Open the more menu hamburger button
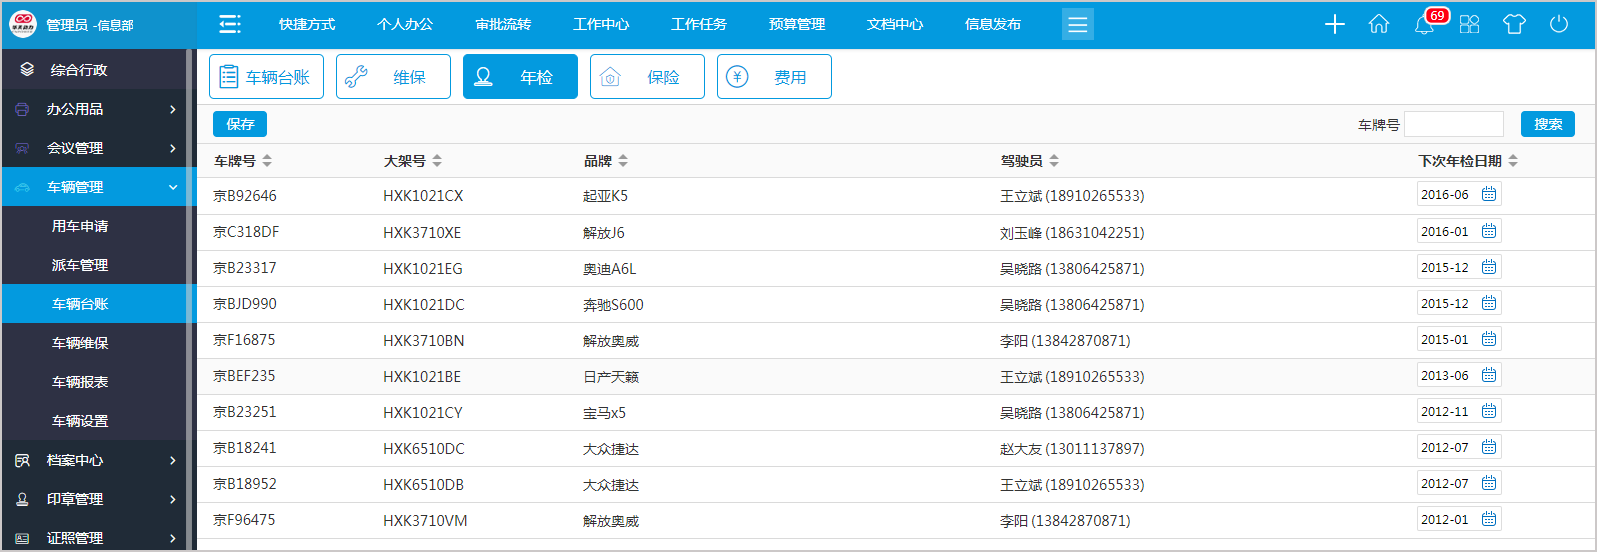This screenshot has height=552, width=1597. [x=1077, y=25]
